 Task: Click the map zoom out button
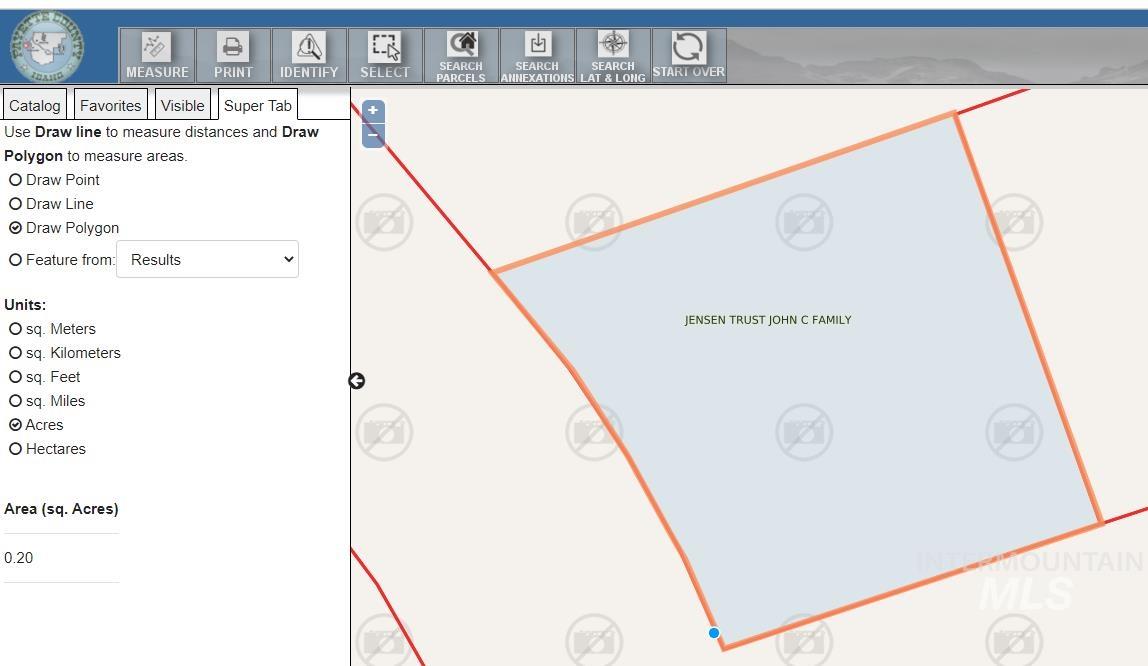[373, 135]
